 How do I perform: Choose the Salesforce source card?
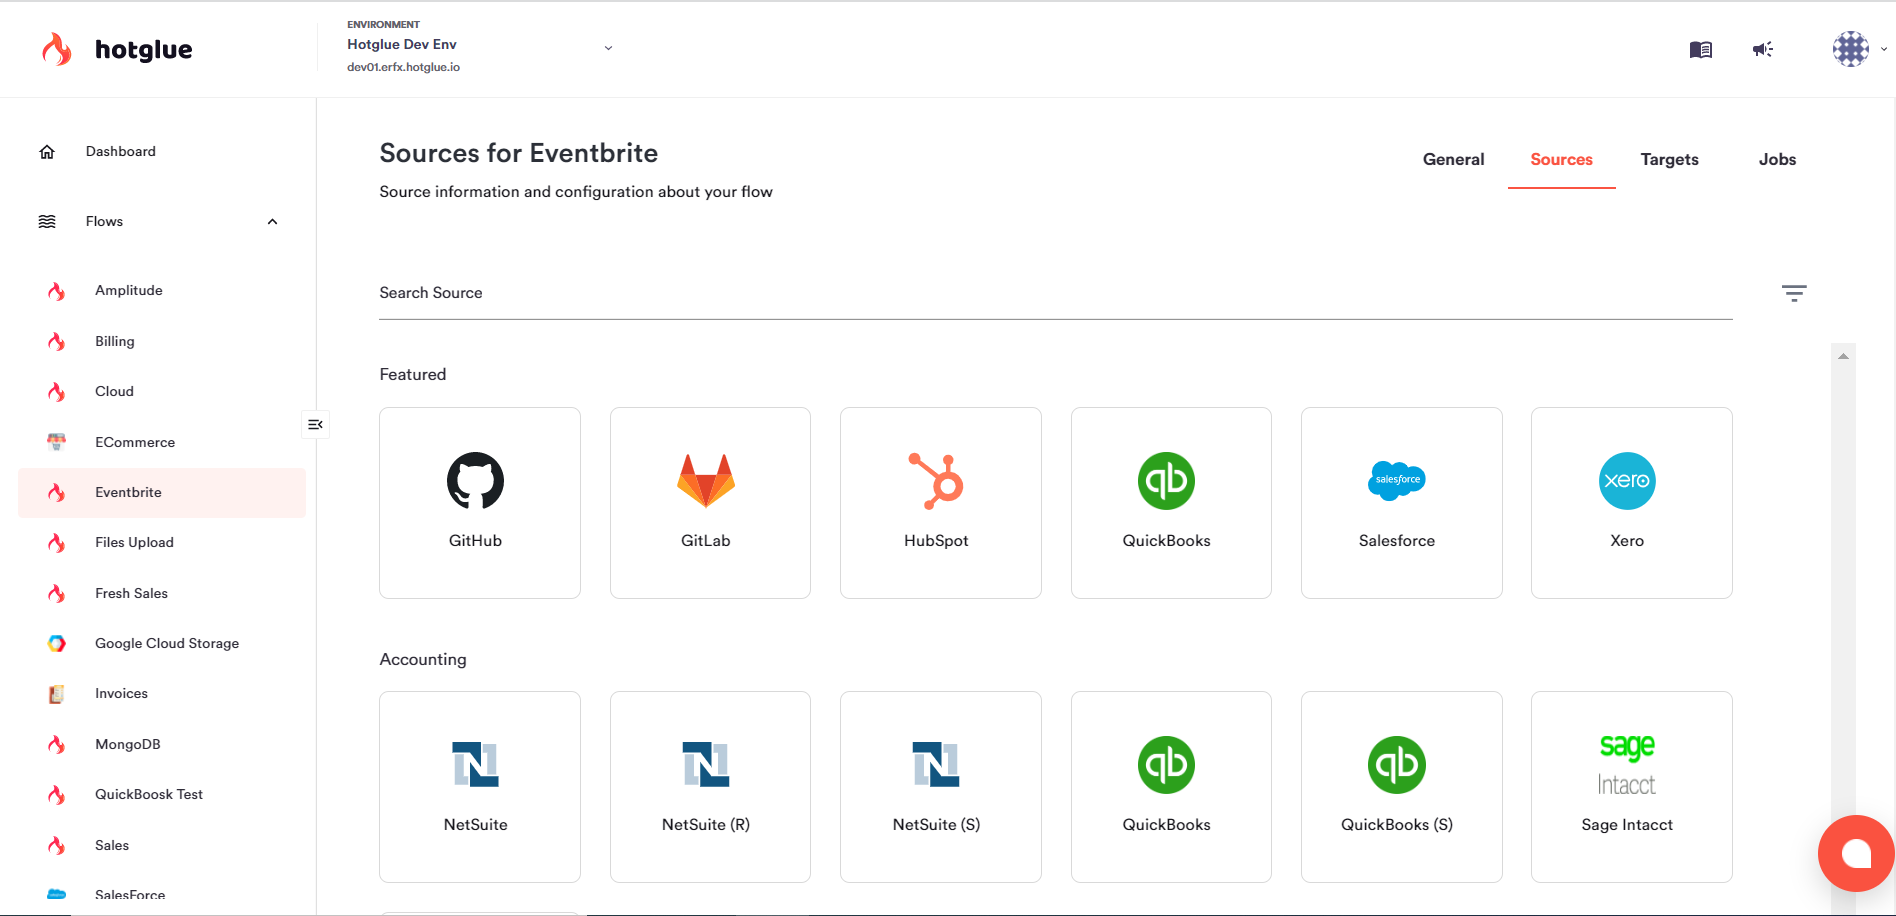(x=1401, y=503)
